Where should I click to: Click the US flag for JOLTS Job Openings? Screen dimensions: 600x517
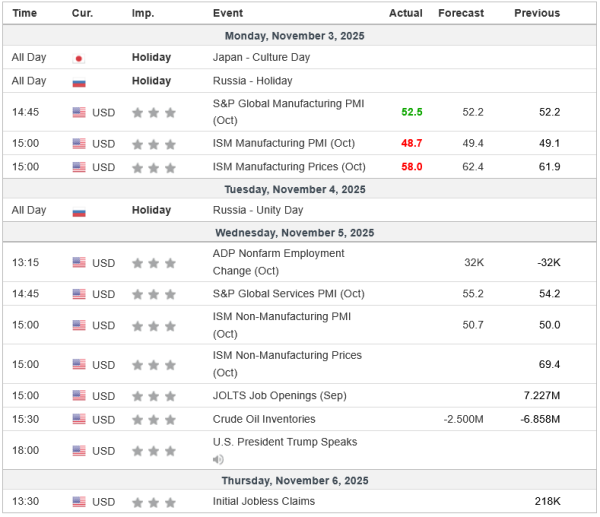pyautogui.click(x=79, y=395)
